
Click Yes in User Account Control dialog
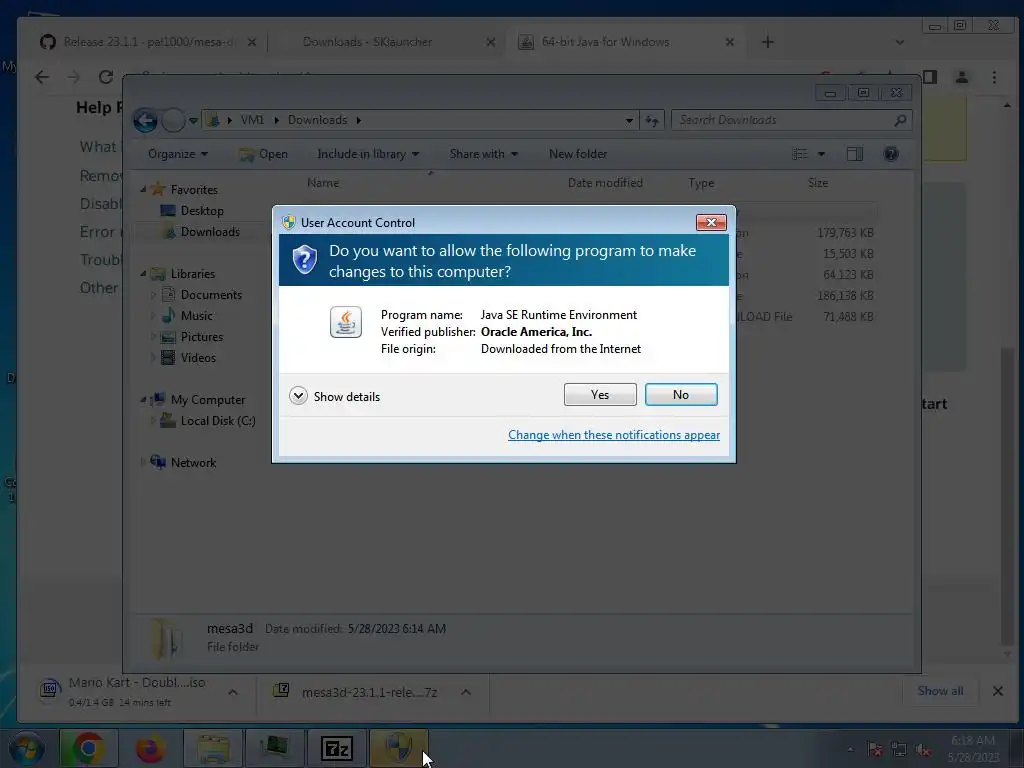click(x=600, y=394)
